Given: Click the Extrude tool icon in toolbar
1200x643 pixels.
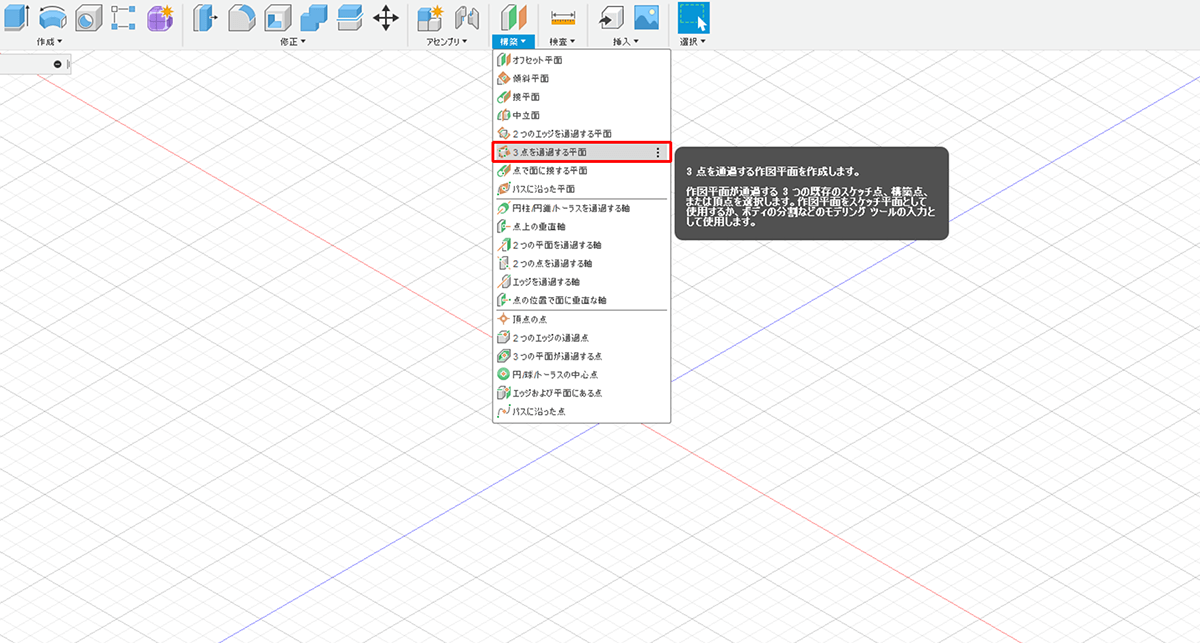Looking at the screenshot, I should point(14,17).
